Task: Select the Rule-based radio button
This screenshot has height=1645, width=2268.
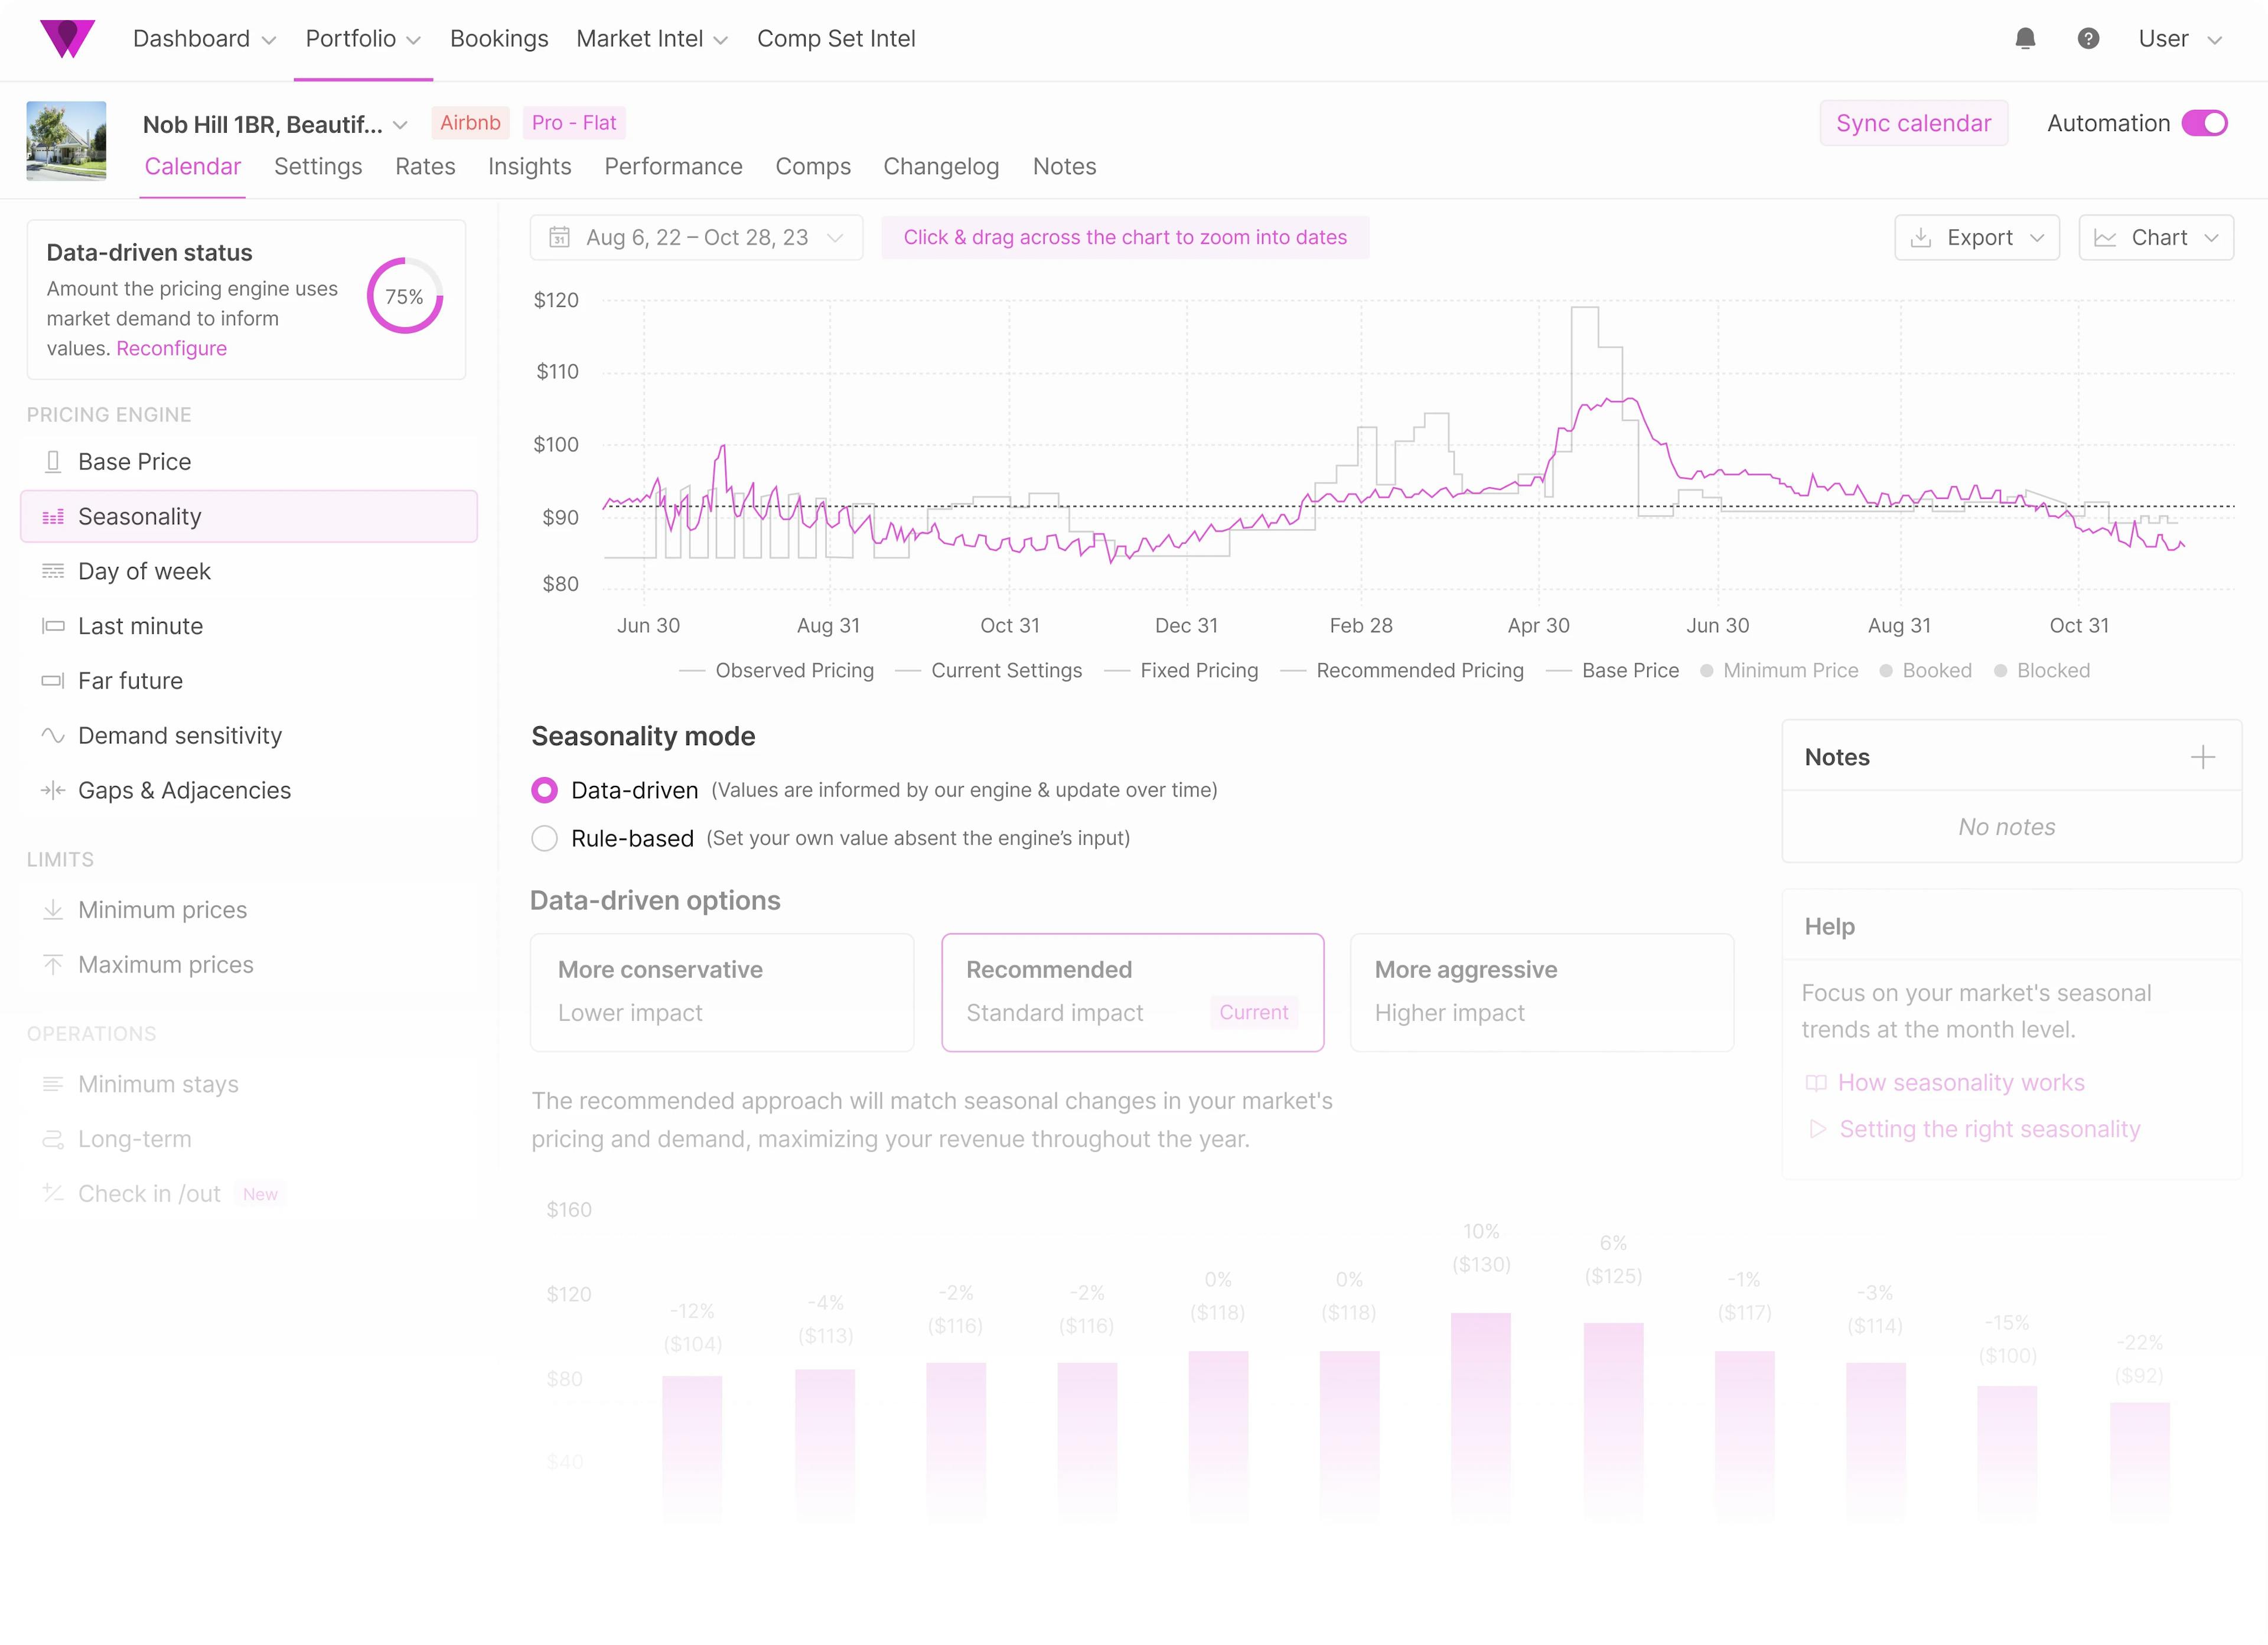Action: pyautogui.click(x=544, y=839)
